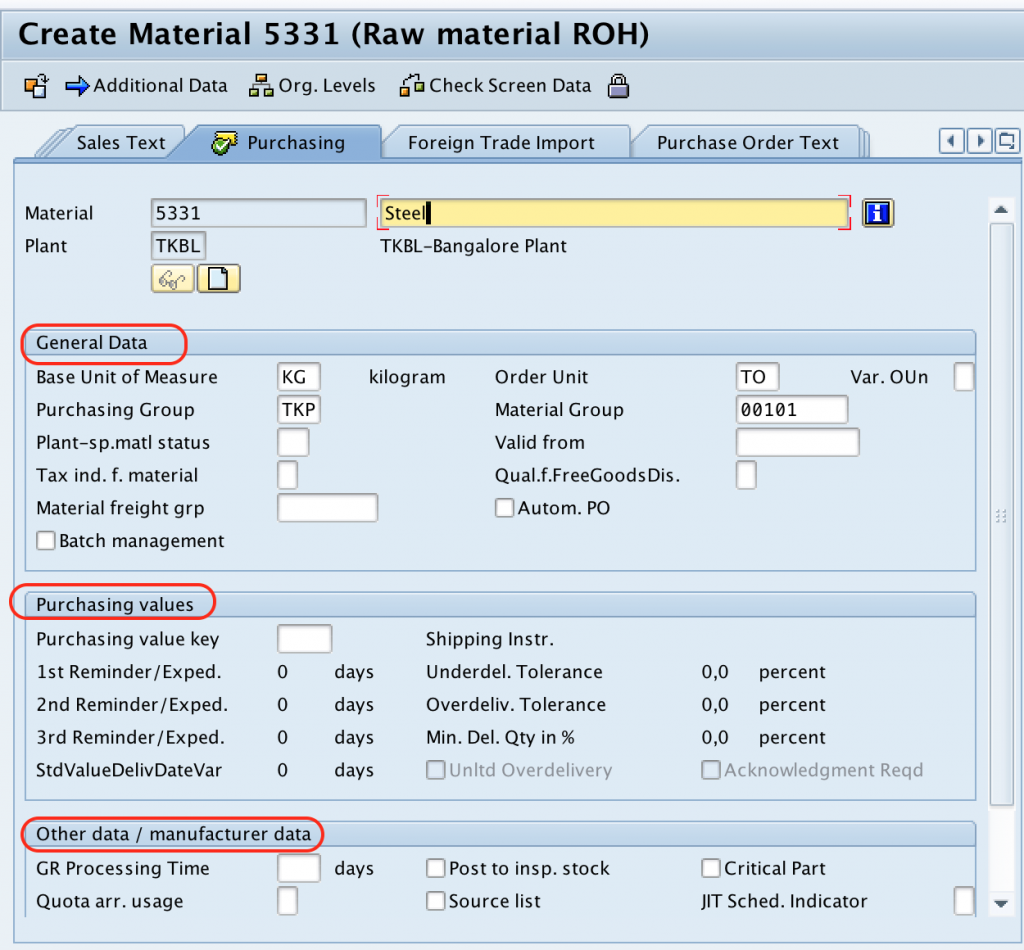Click the exit icon in the top toolbar

(x=34, y=86)
